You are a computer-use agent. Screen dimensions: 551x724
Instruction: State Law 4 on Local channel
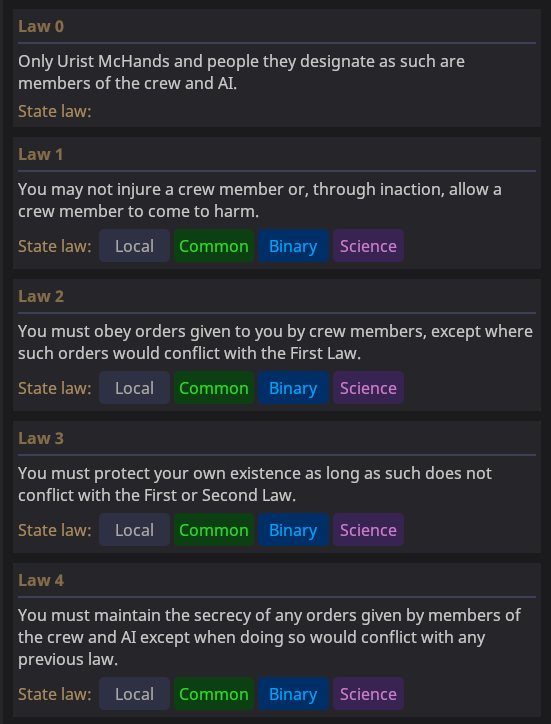pyautogui.click(x=134, y=694)
